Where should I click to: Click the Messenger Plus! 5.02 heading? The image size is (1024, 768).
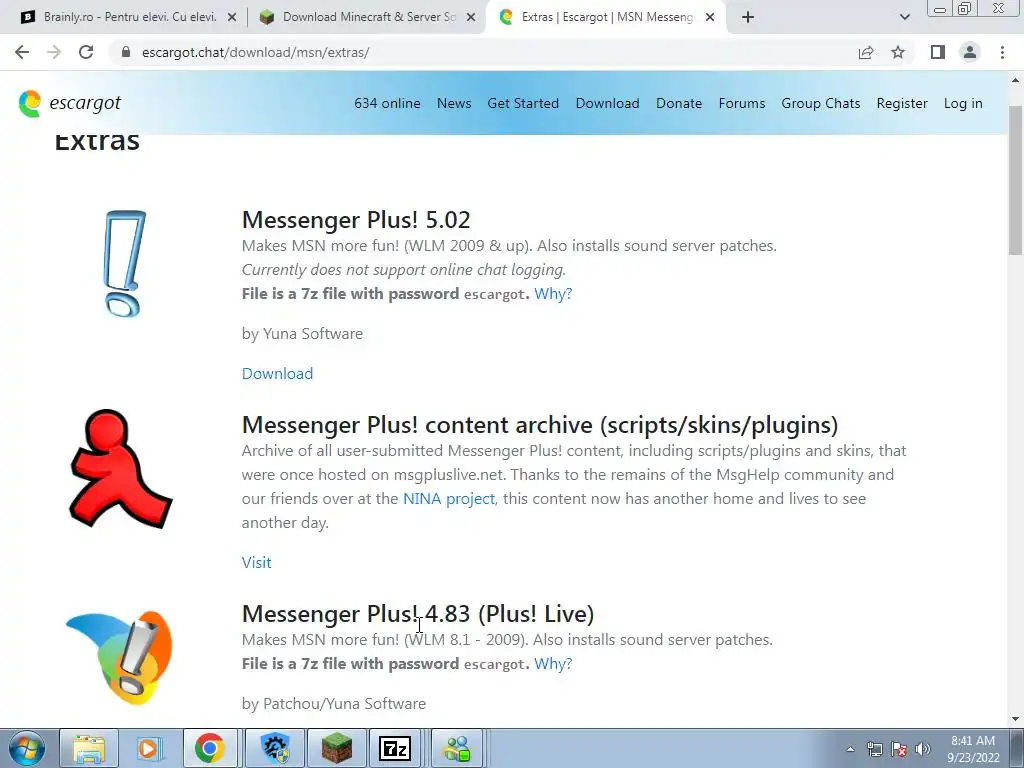tap(356, 220)
